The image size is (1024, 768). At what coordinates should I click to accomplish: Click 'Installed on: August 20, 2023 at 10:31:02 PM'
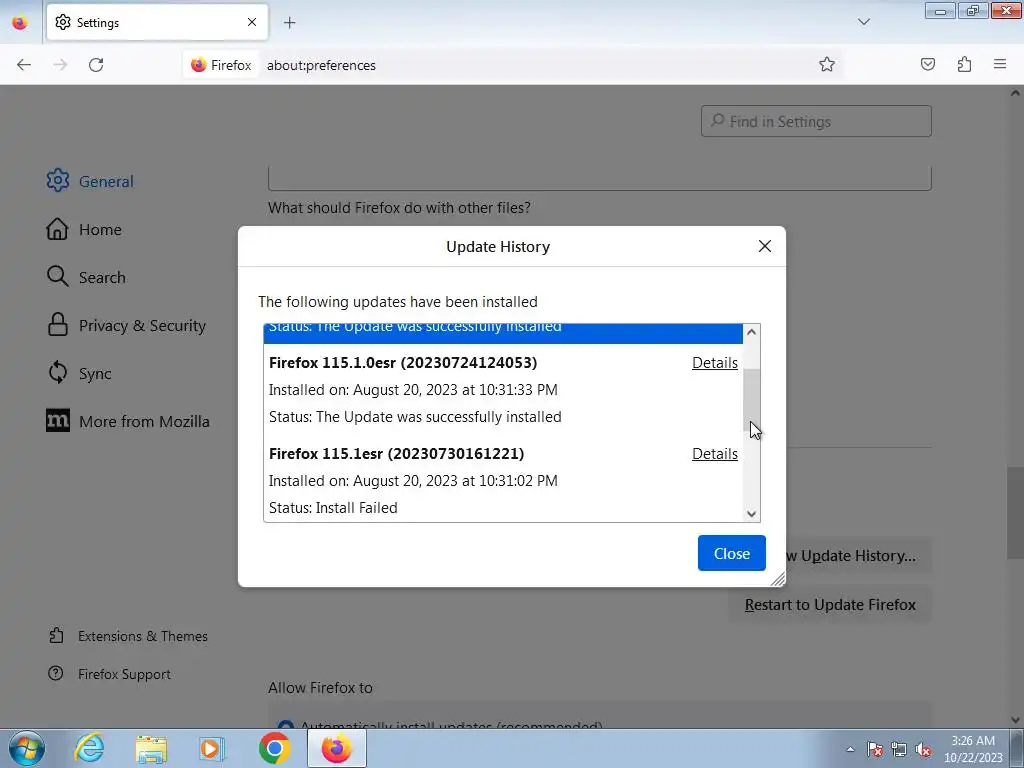coord(413,481)
